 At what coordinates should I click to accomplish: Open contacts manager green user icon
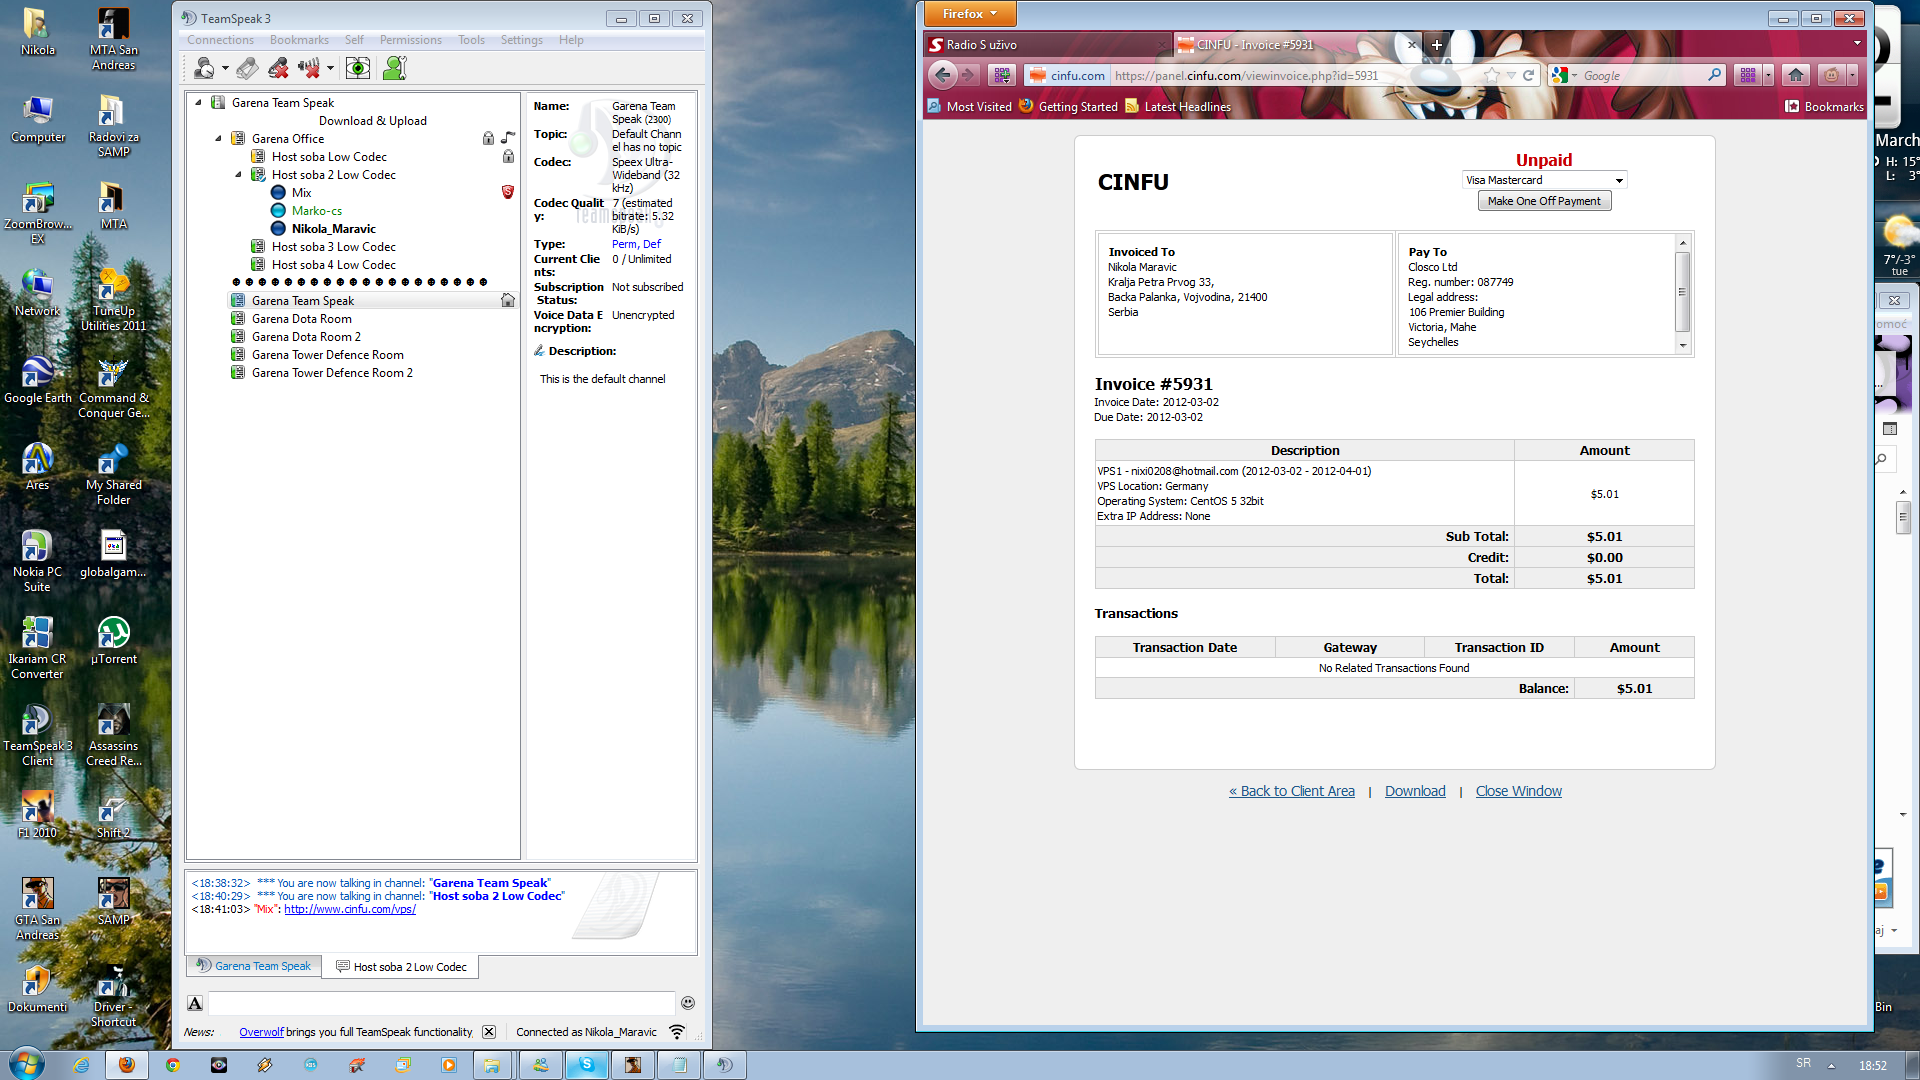tap(394, 68)
